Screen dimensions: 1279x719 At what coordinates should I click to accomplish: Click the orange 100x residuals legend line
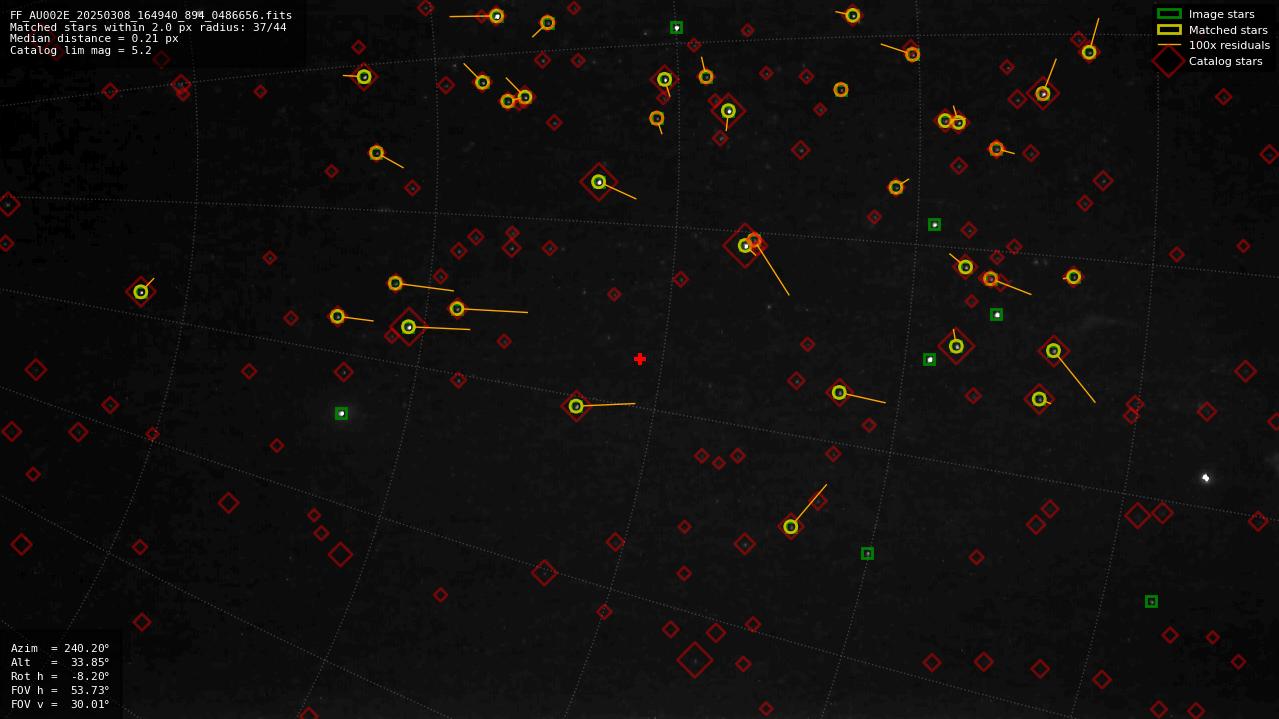(1169, 45)
